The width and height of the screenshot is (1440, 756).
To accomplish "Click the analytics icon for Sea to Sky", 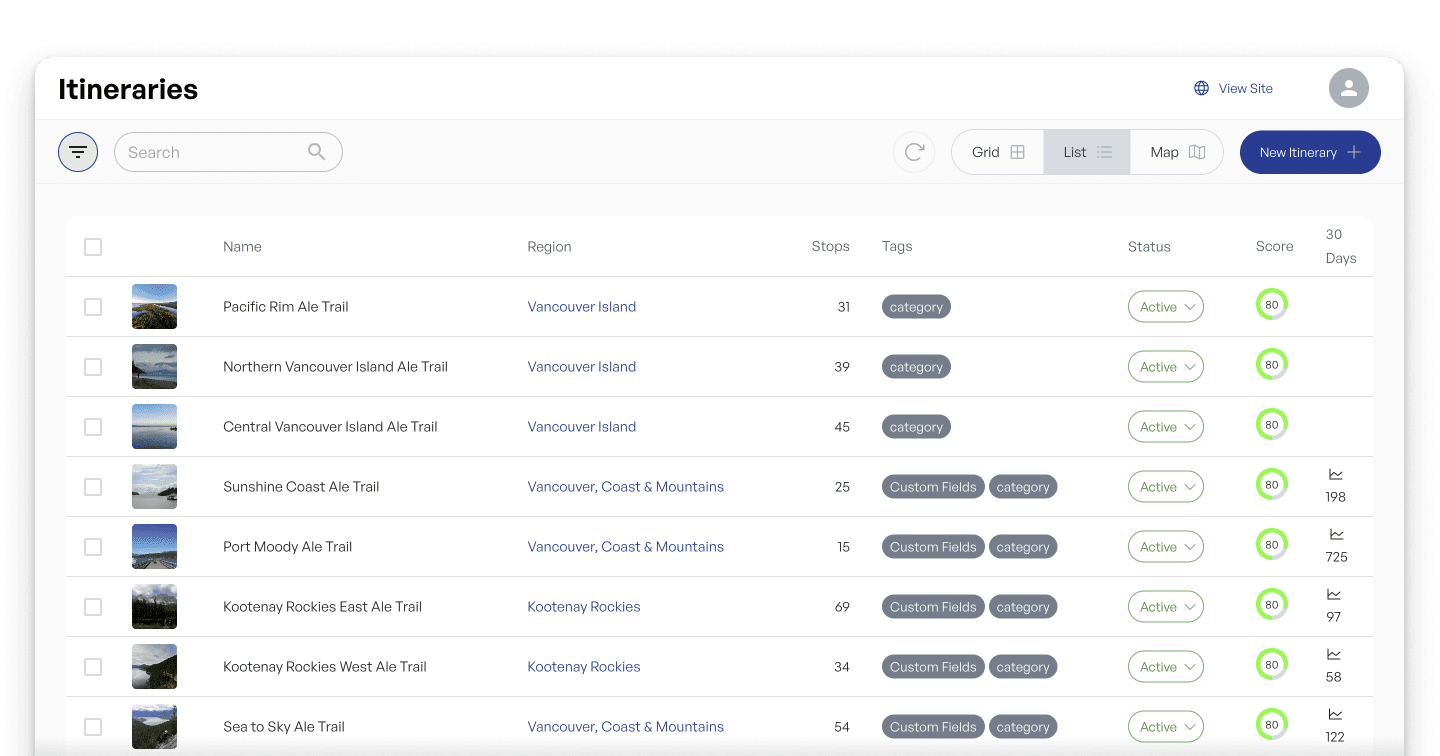I will [x=1335, y=715].
